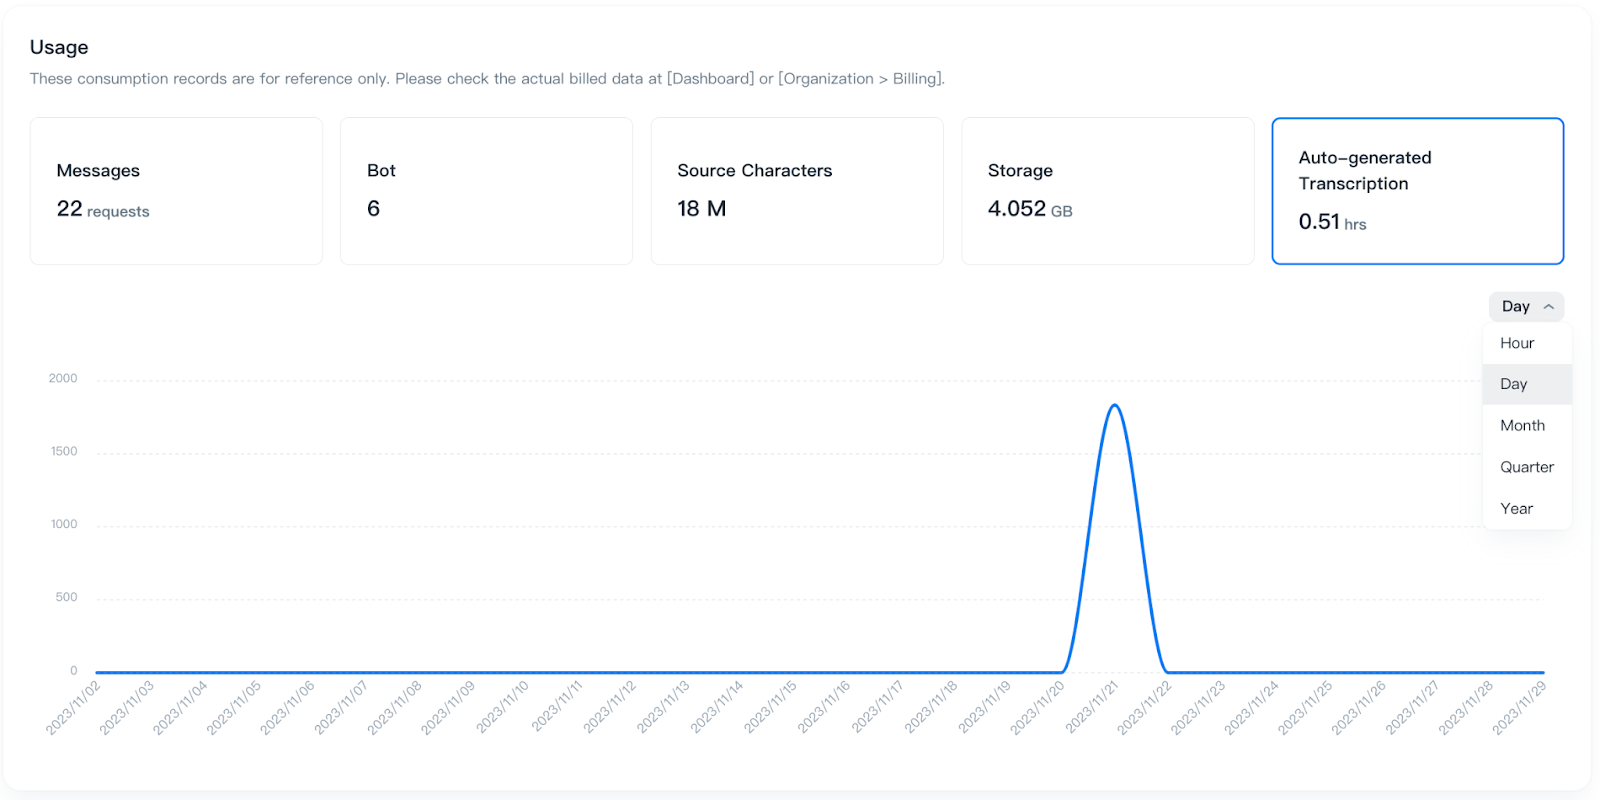This screenshot has height=800, width=1600.
Task: Click the 2023/11/02 x-axis date label
Action: tap(74, 708)
